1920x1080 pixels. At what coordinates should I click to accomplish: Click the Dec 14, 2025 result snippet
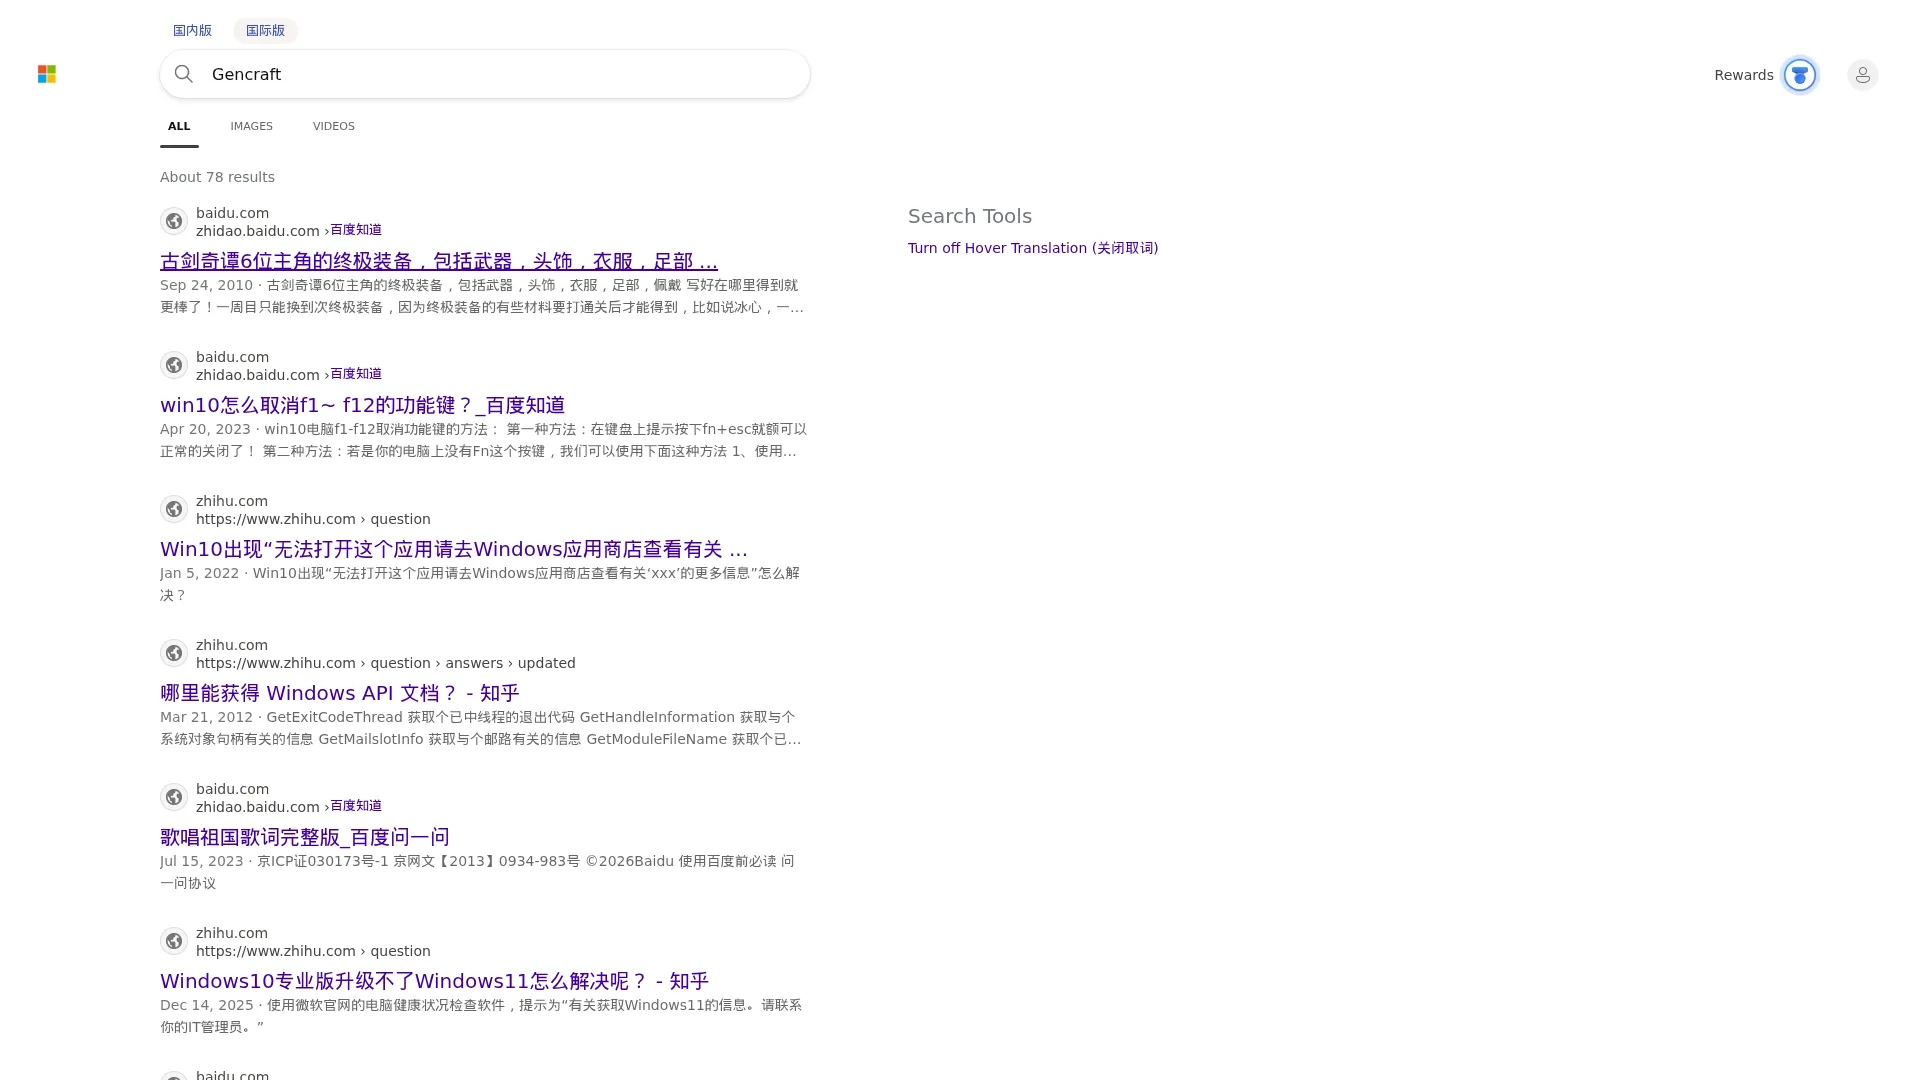[x=481, y=1016]
